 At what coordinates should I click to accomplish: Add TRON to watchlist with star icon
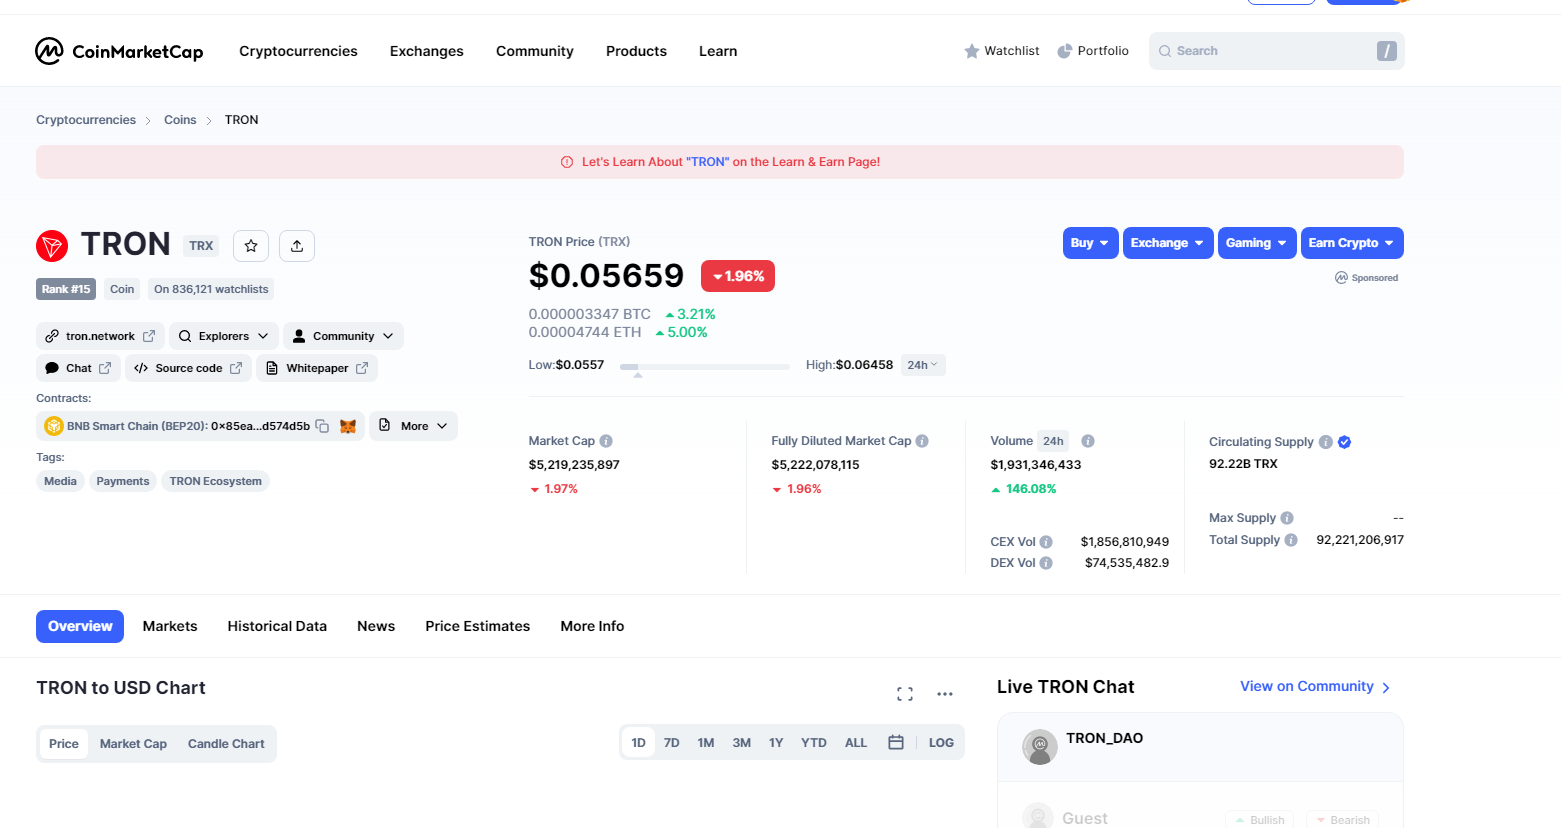[251, 246]
